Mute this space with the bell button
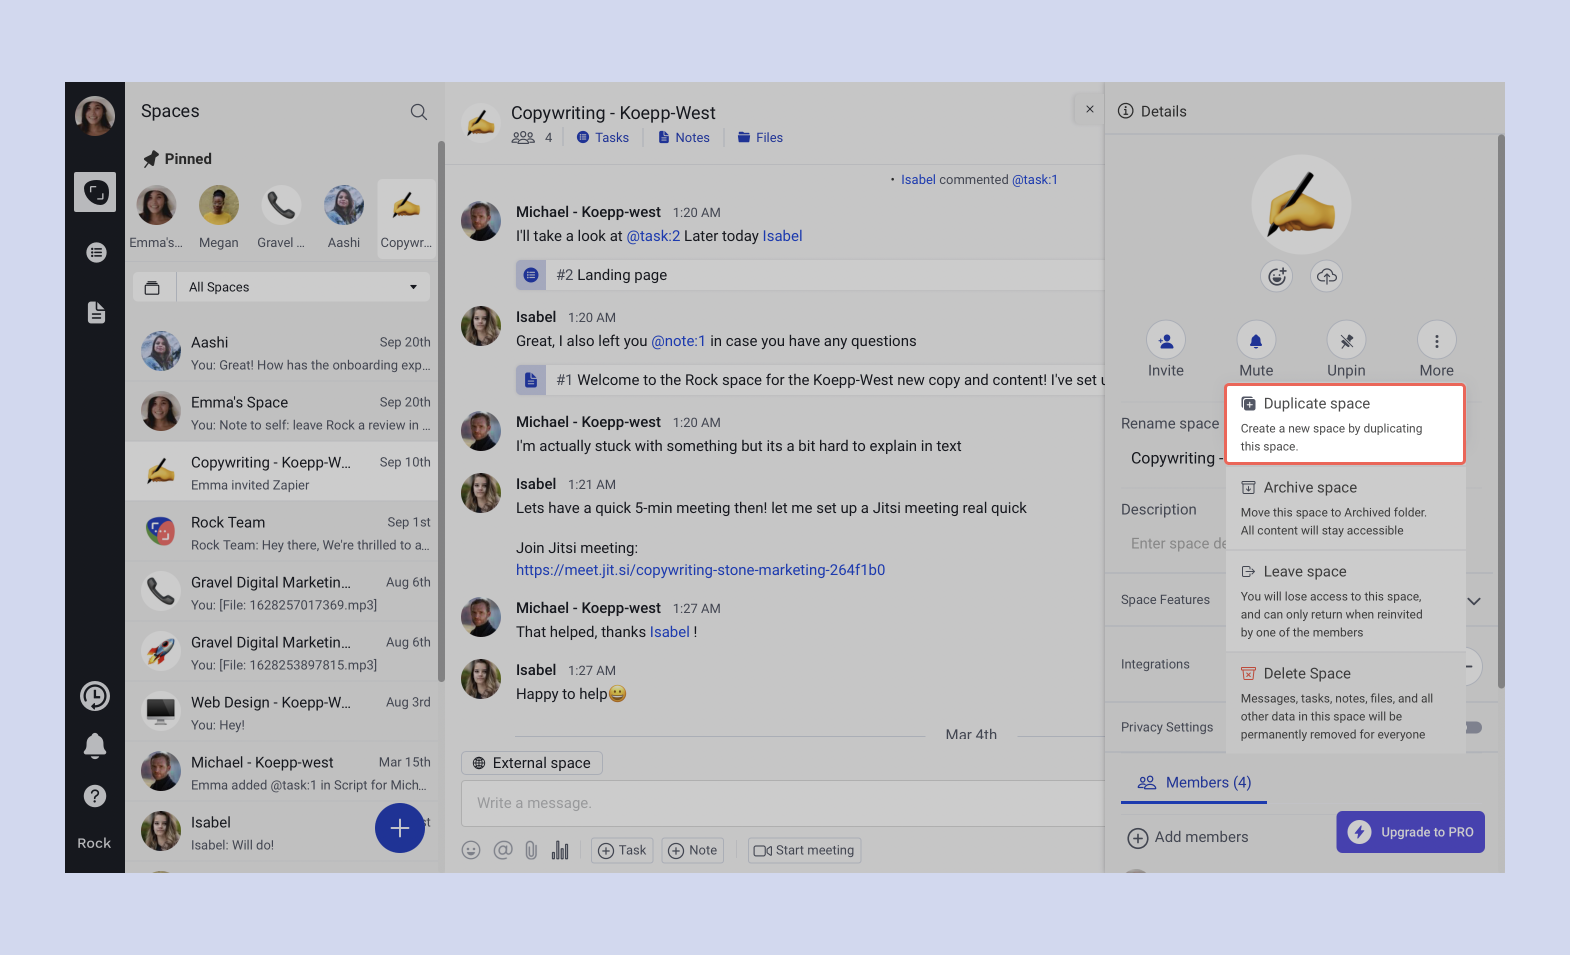 [1256, 341]
